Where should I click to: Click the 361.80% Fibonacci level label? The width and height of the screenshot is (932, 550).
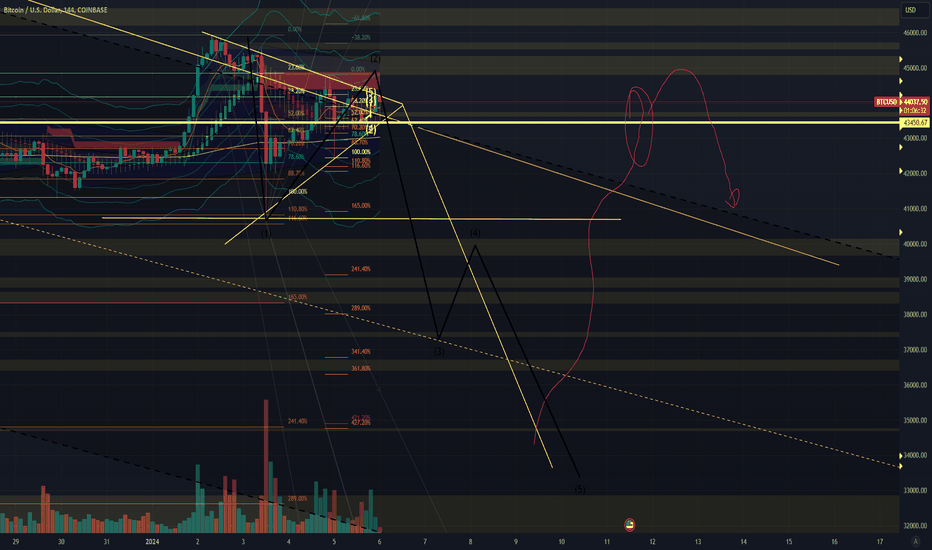coord(361,369)
